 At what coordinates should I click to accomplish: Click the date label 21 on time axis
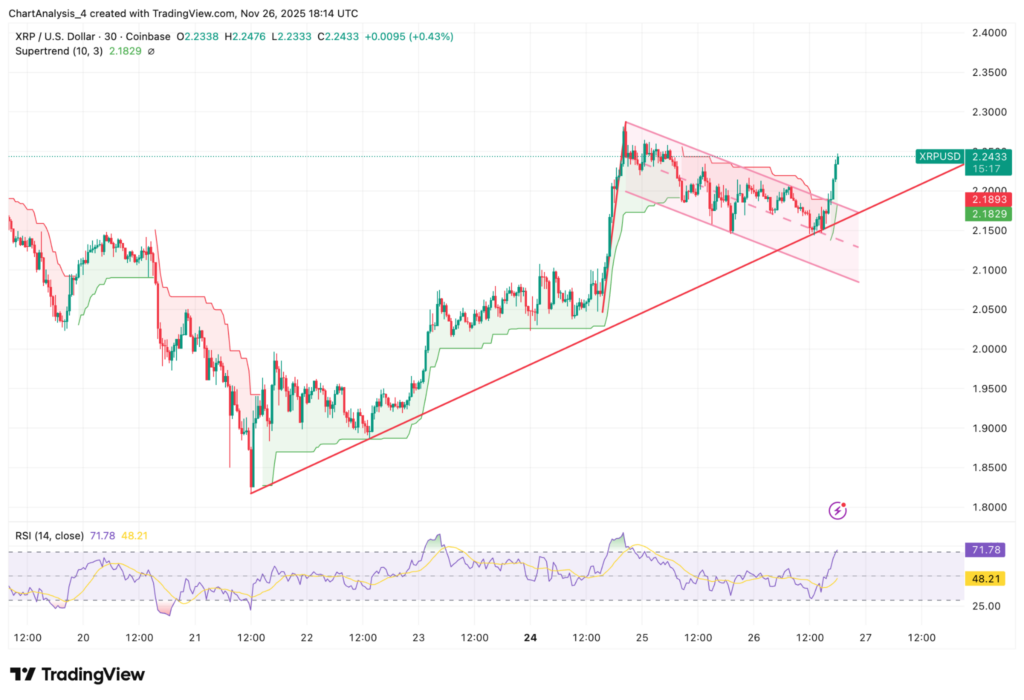[194, 637]
